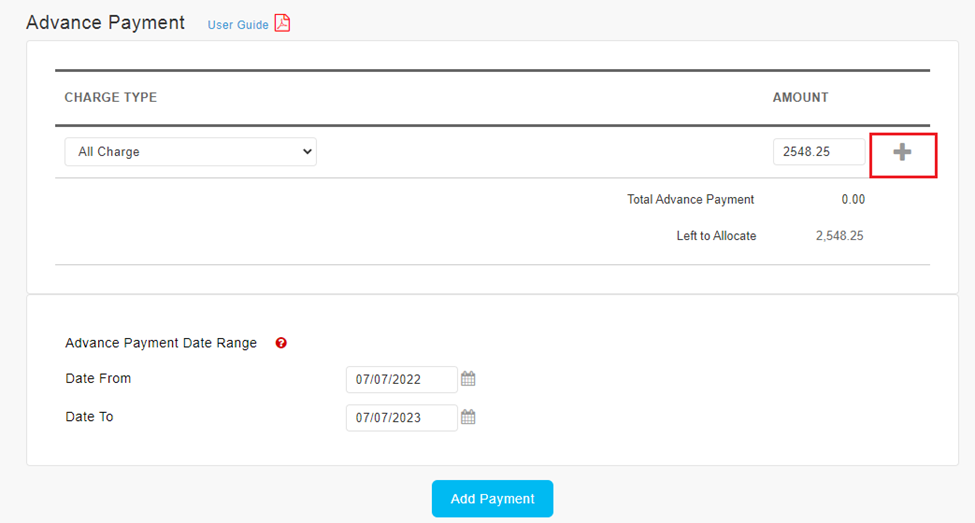The height and width of the screenshot is (523, 975).
Task: Click the User Guide link
Action: pyautogui.click(x=238, y=25)
